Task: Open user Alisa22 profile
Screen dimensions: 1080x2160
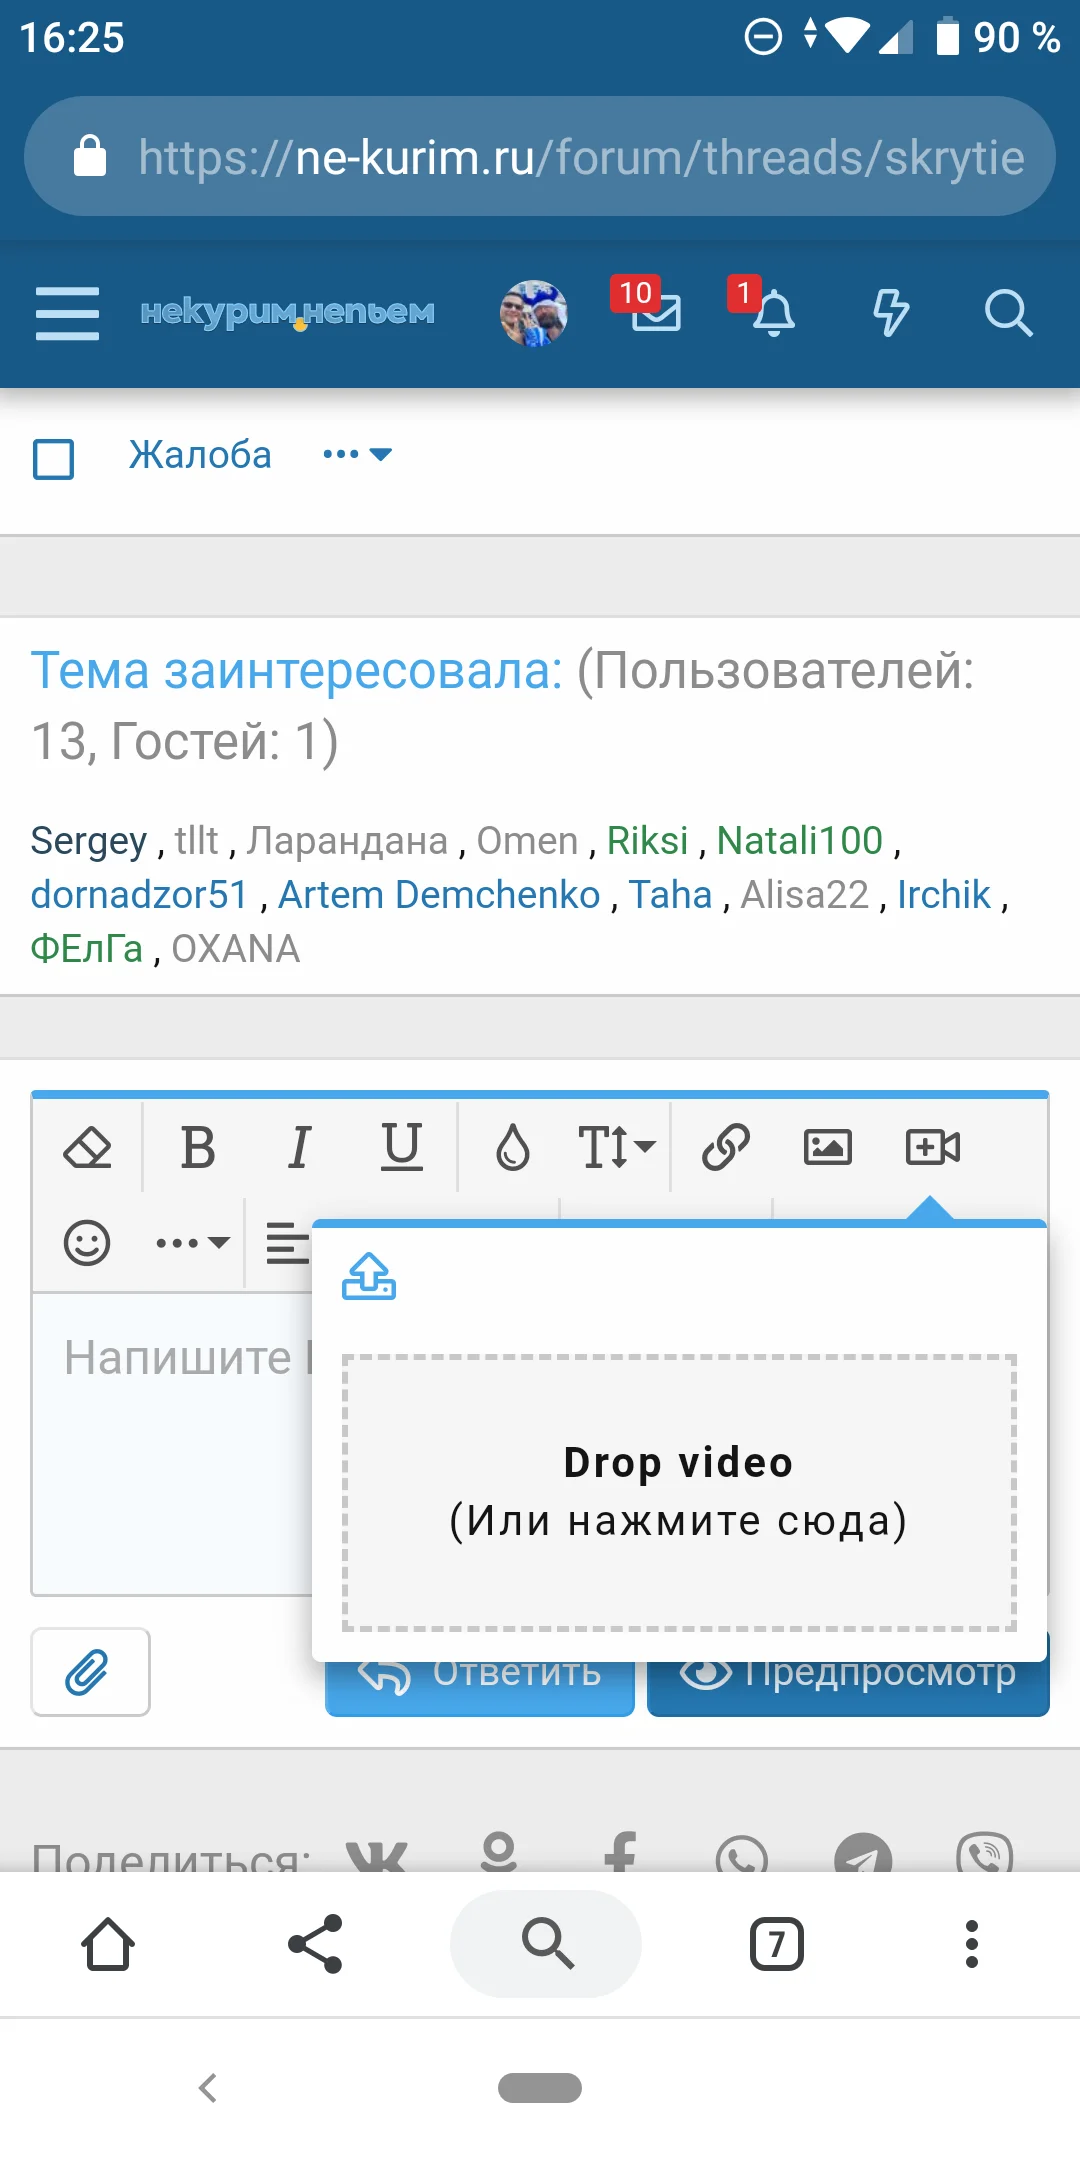Action: point(805,895)
